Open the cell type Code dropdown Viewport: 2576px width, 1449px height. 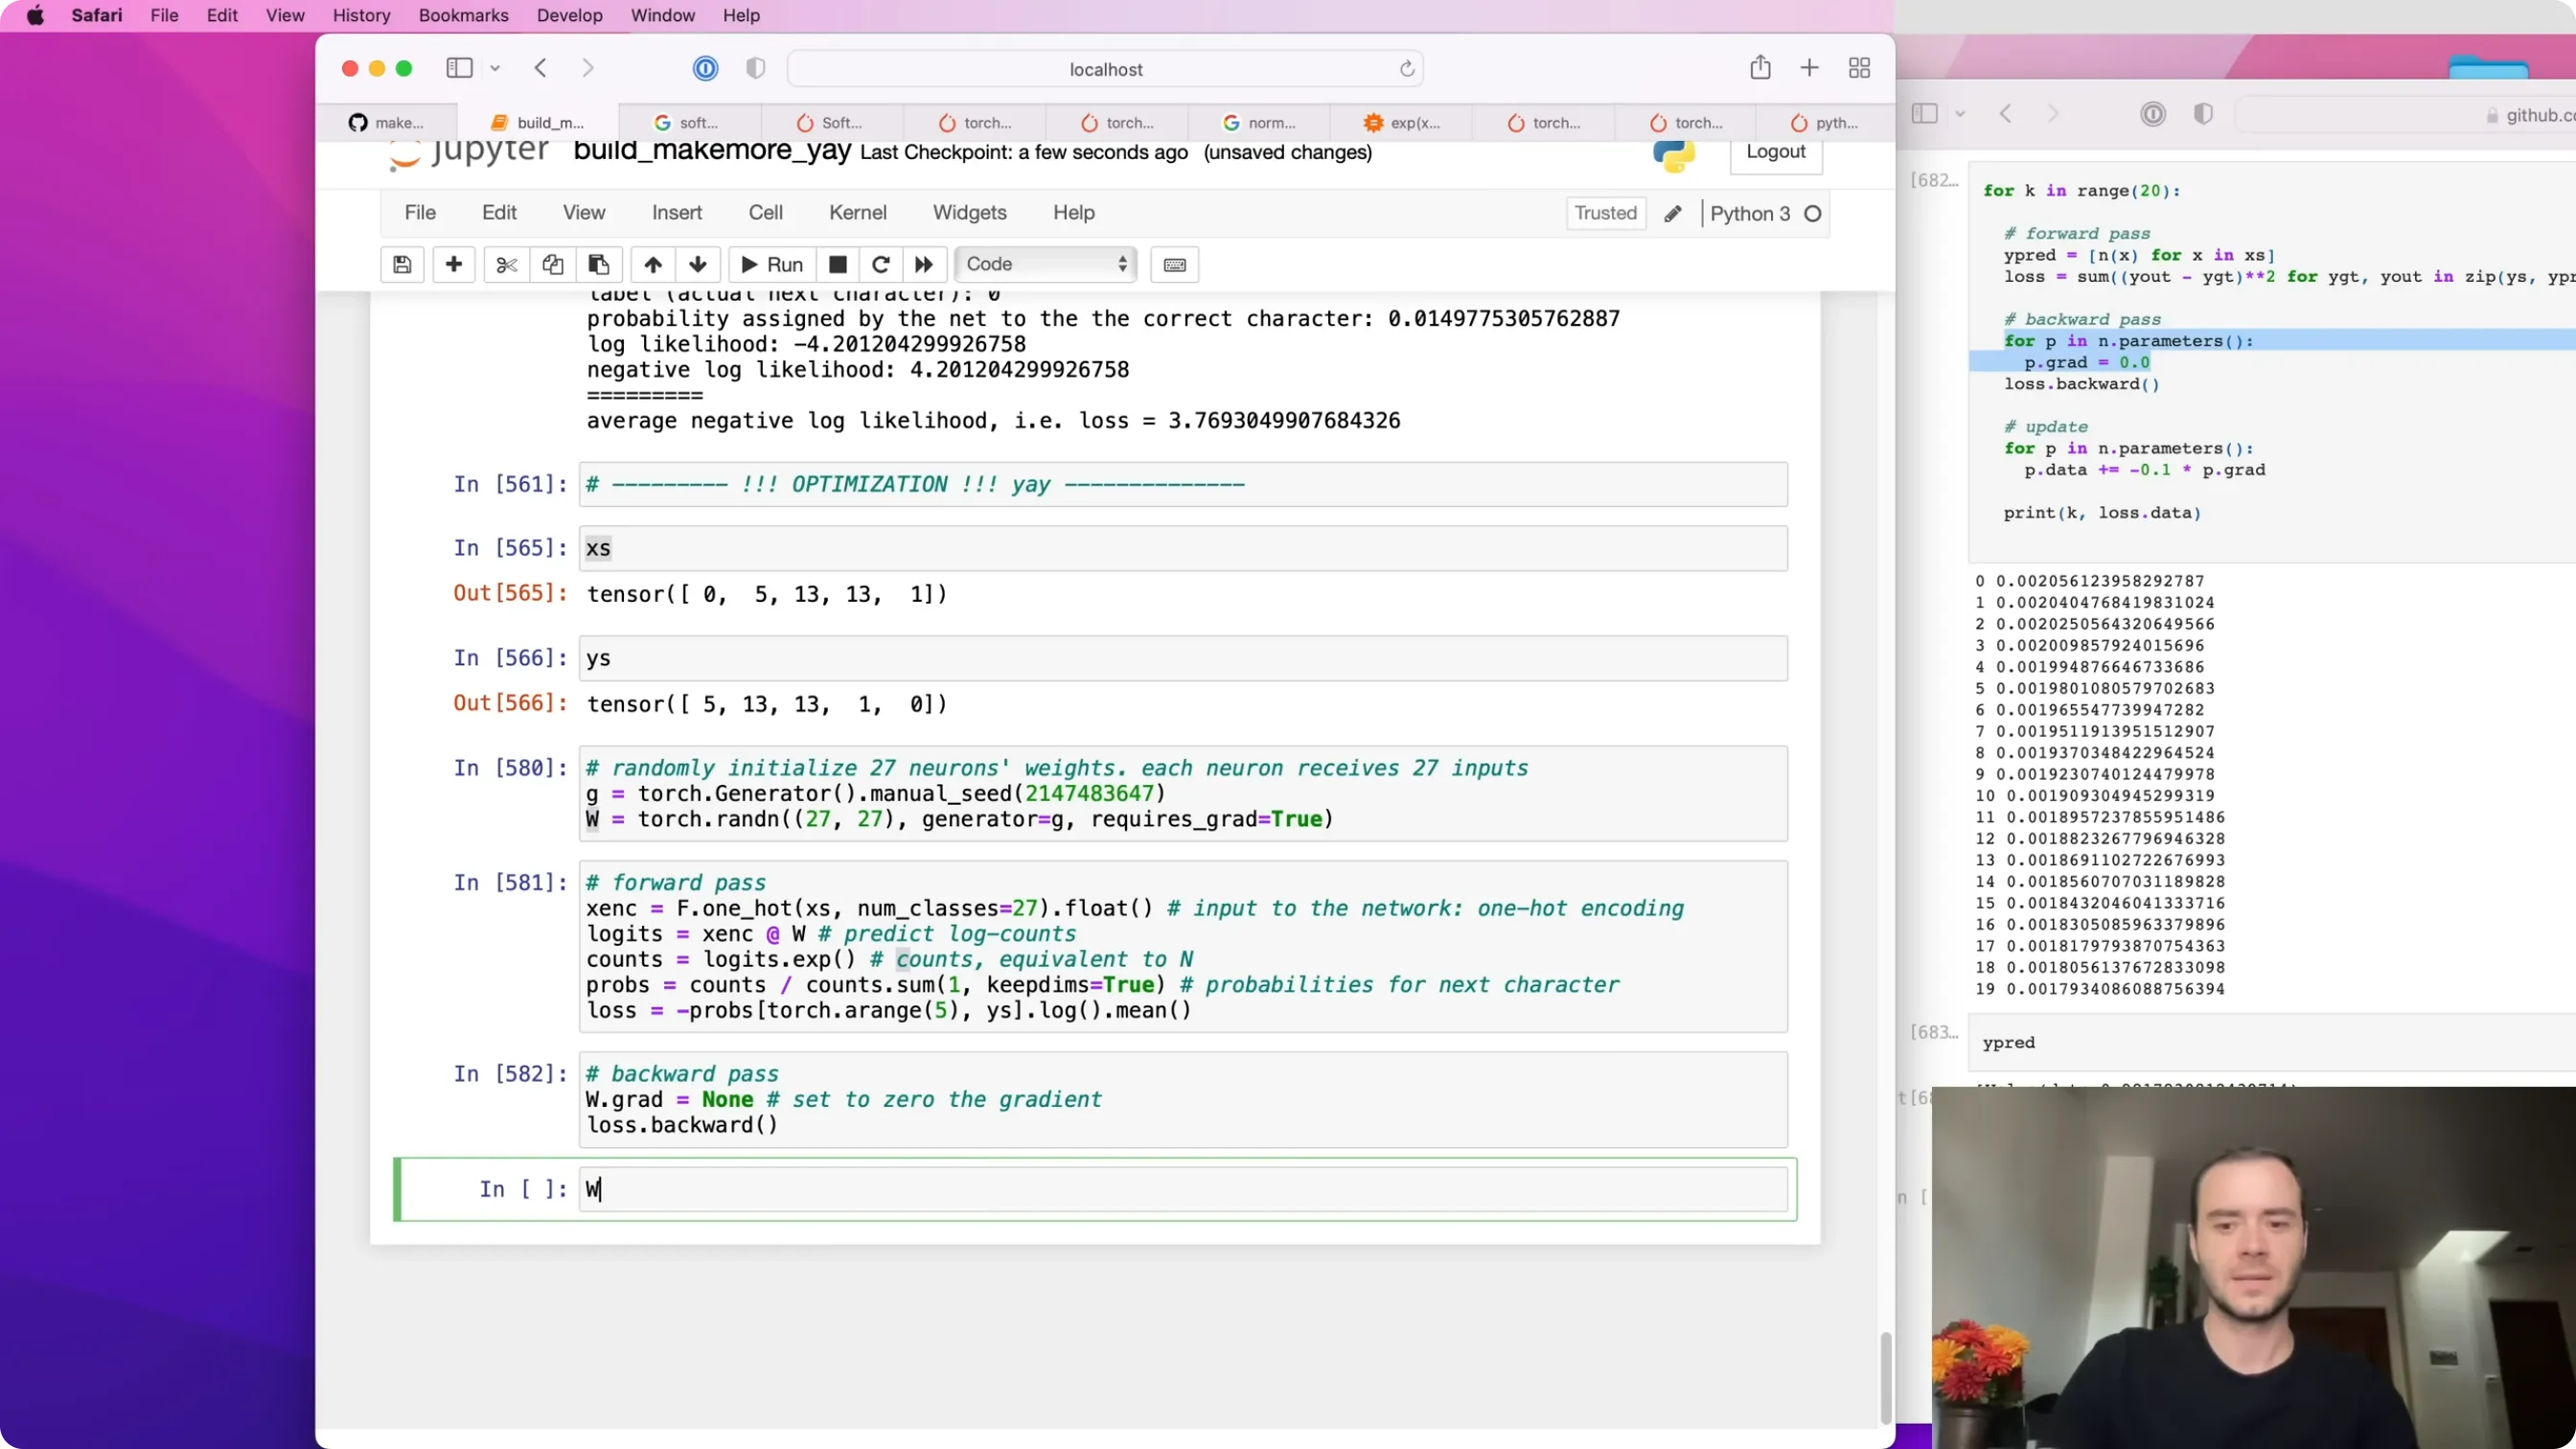click(1046, 264)
